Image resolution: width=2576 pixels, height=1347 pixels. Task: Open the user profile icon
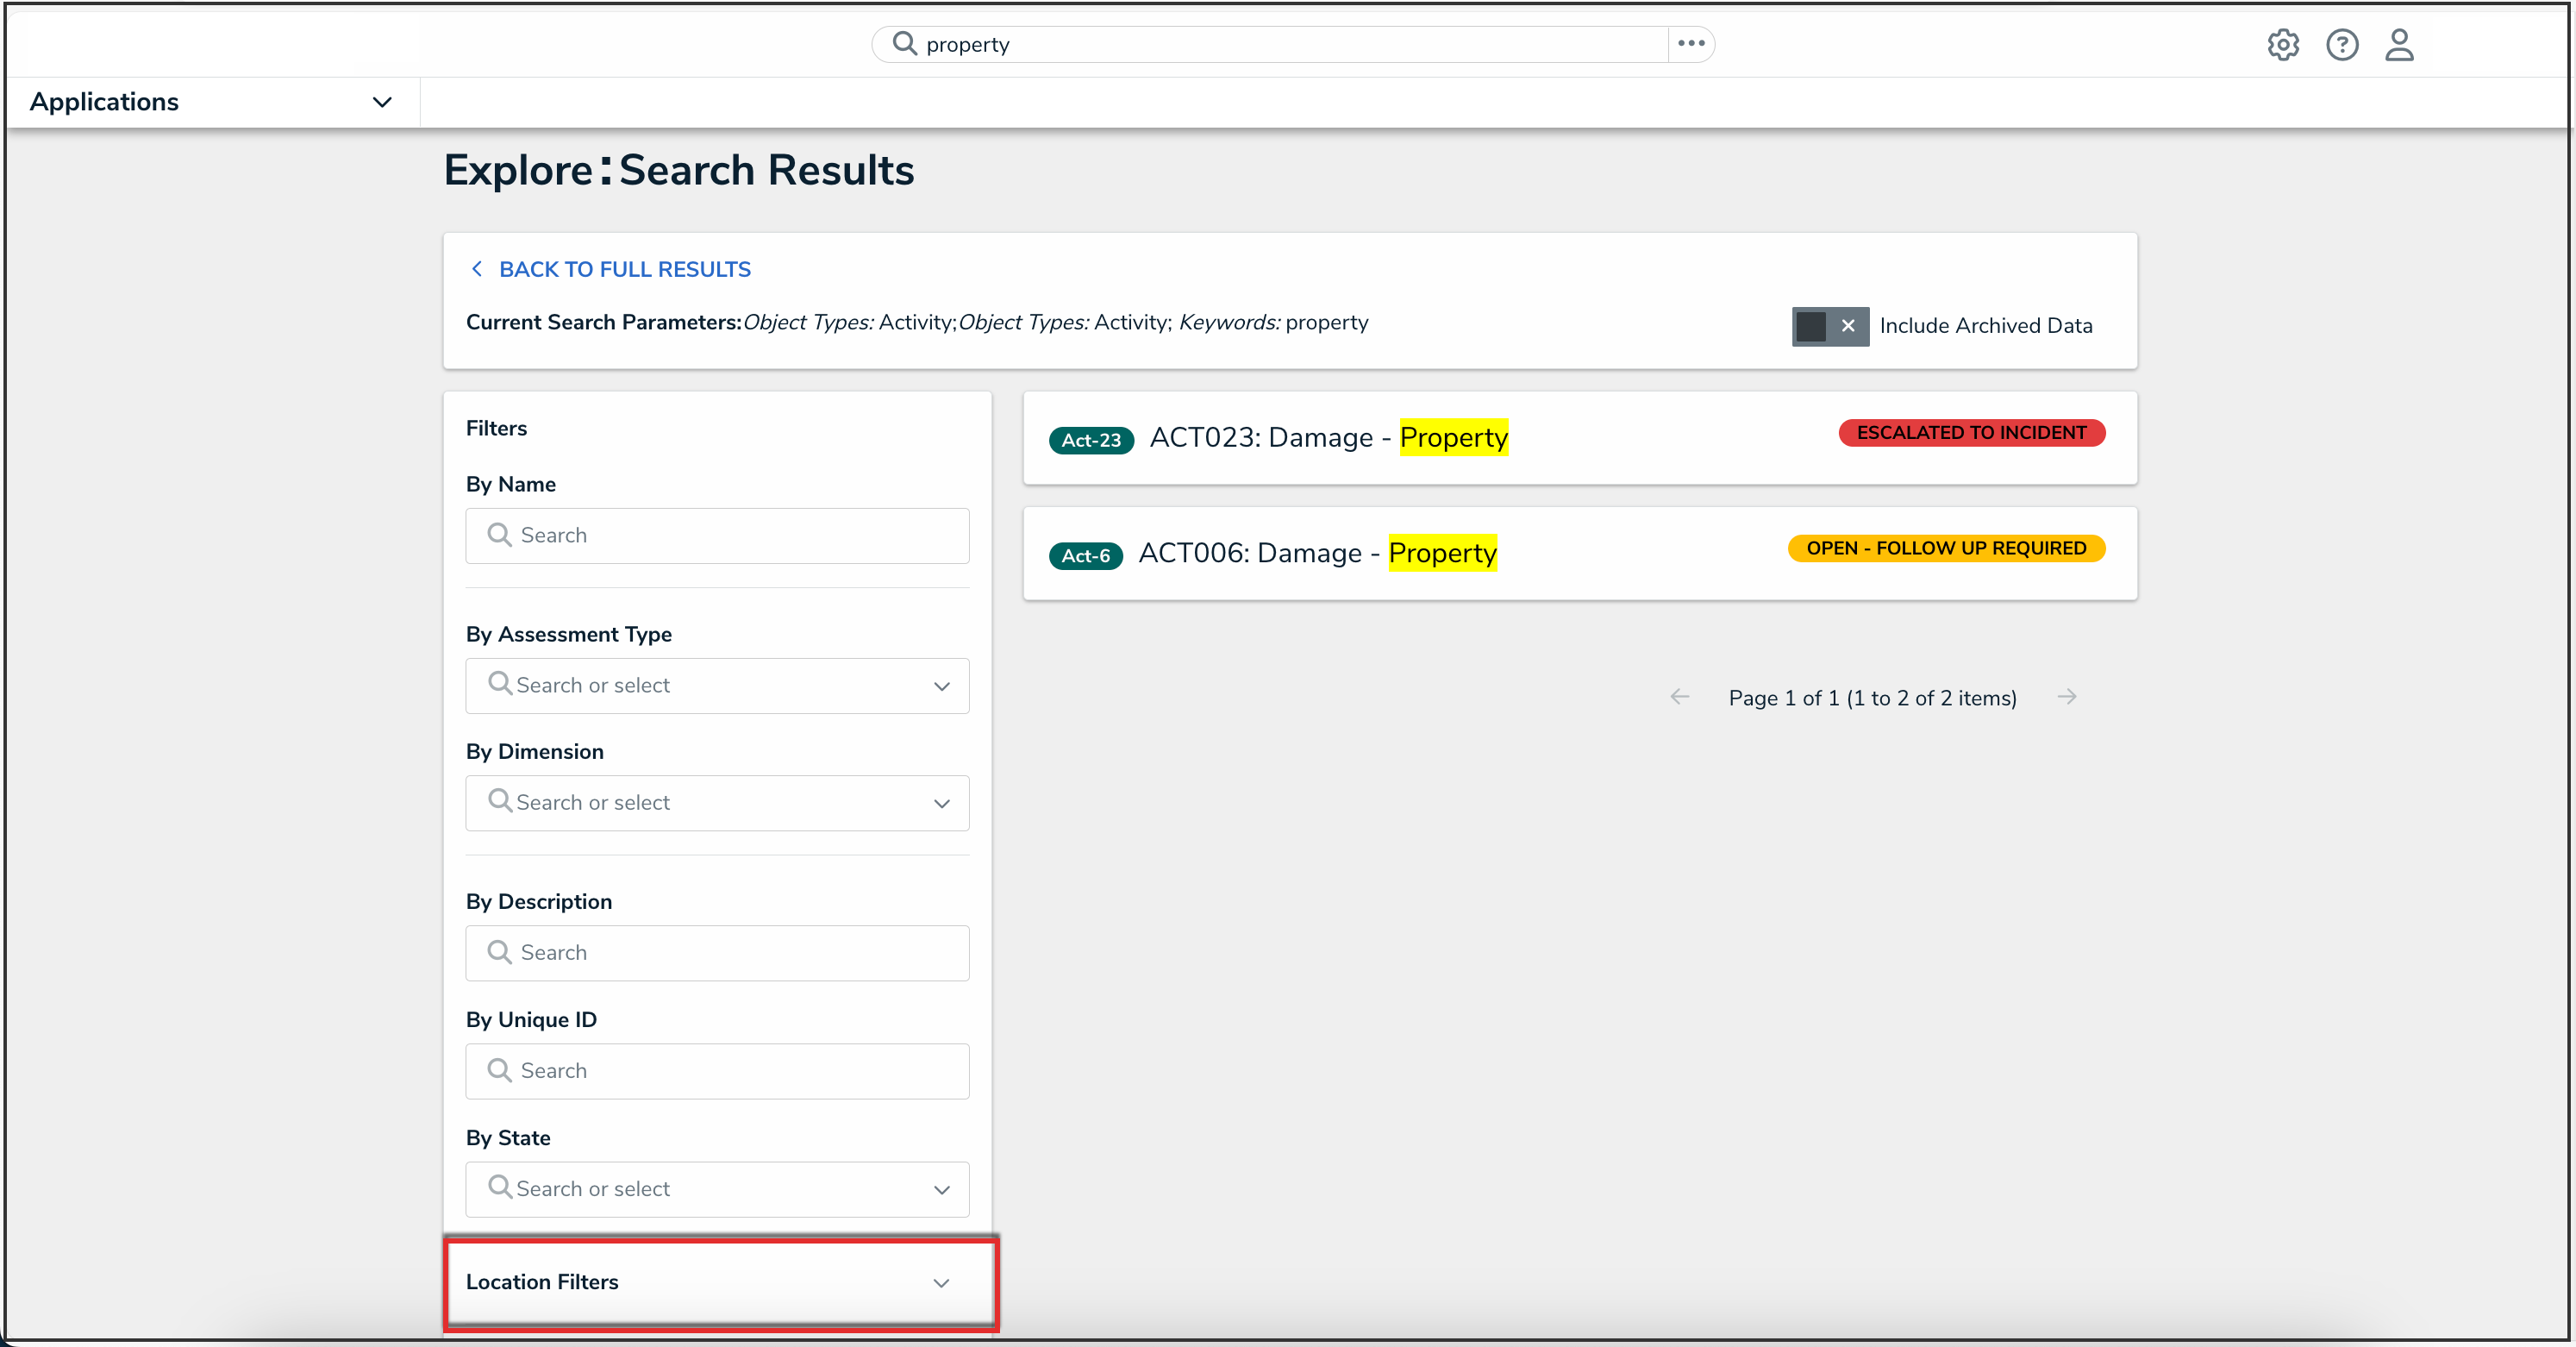[x=2399, y=45]
